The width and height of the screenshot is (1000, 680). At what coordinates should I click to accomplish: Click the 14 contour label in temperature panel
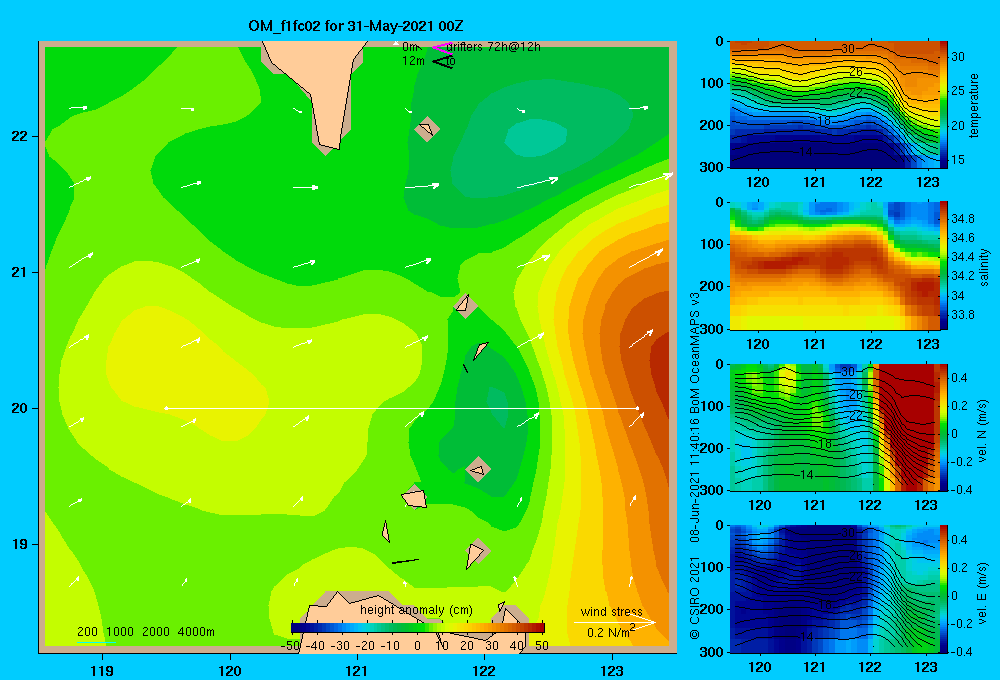(806, 152)
